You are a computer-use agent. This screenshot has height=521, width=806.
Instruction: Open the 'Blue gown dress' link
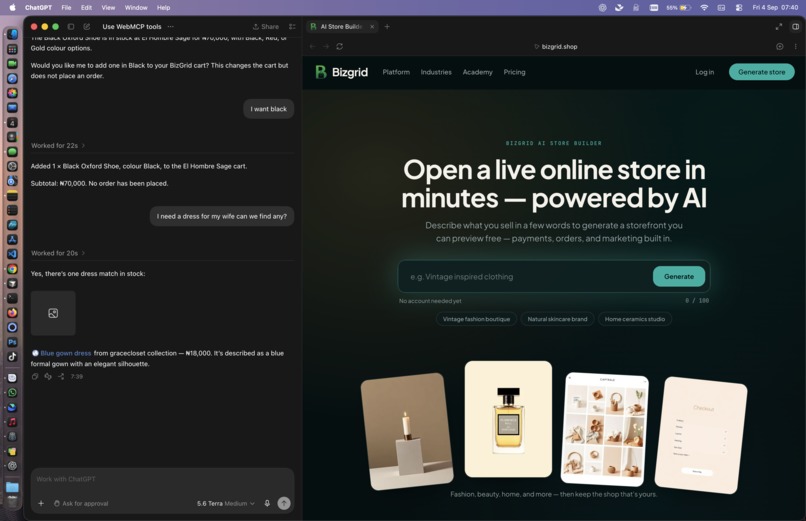coord(66,353)
